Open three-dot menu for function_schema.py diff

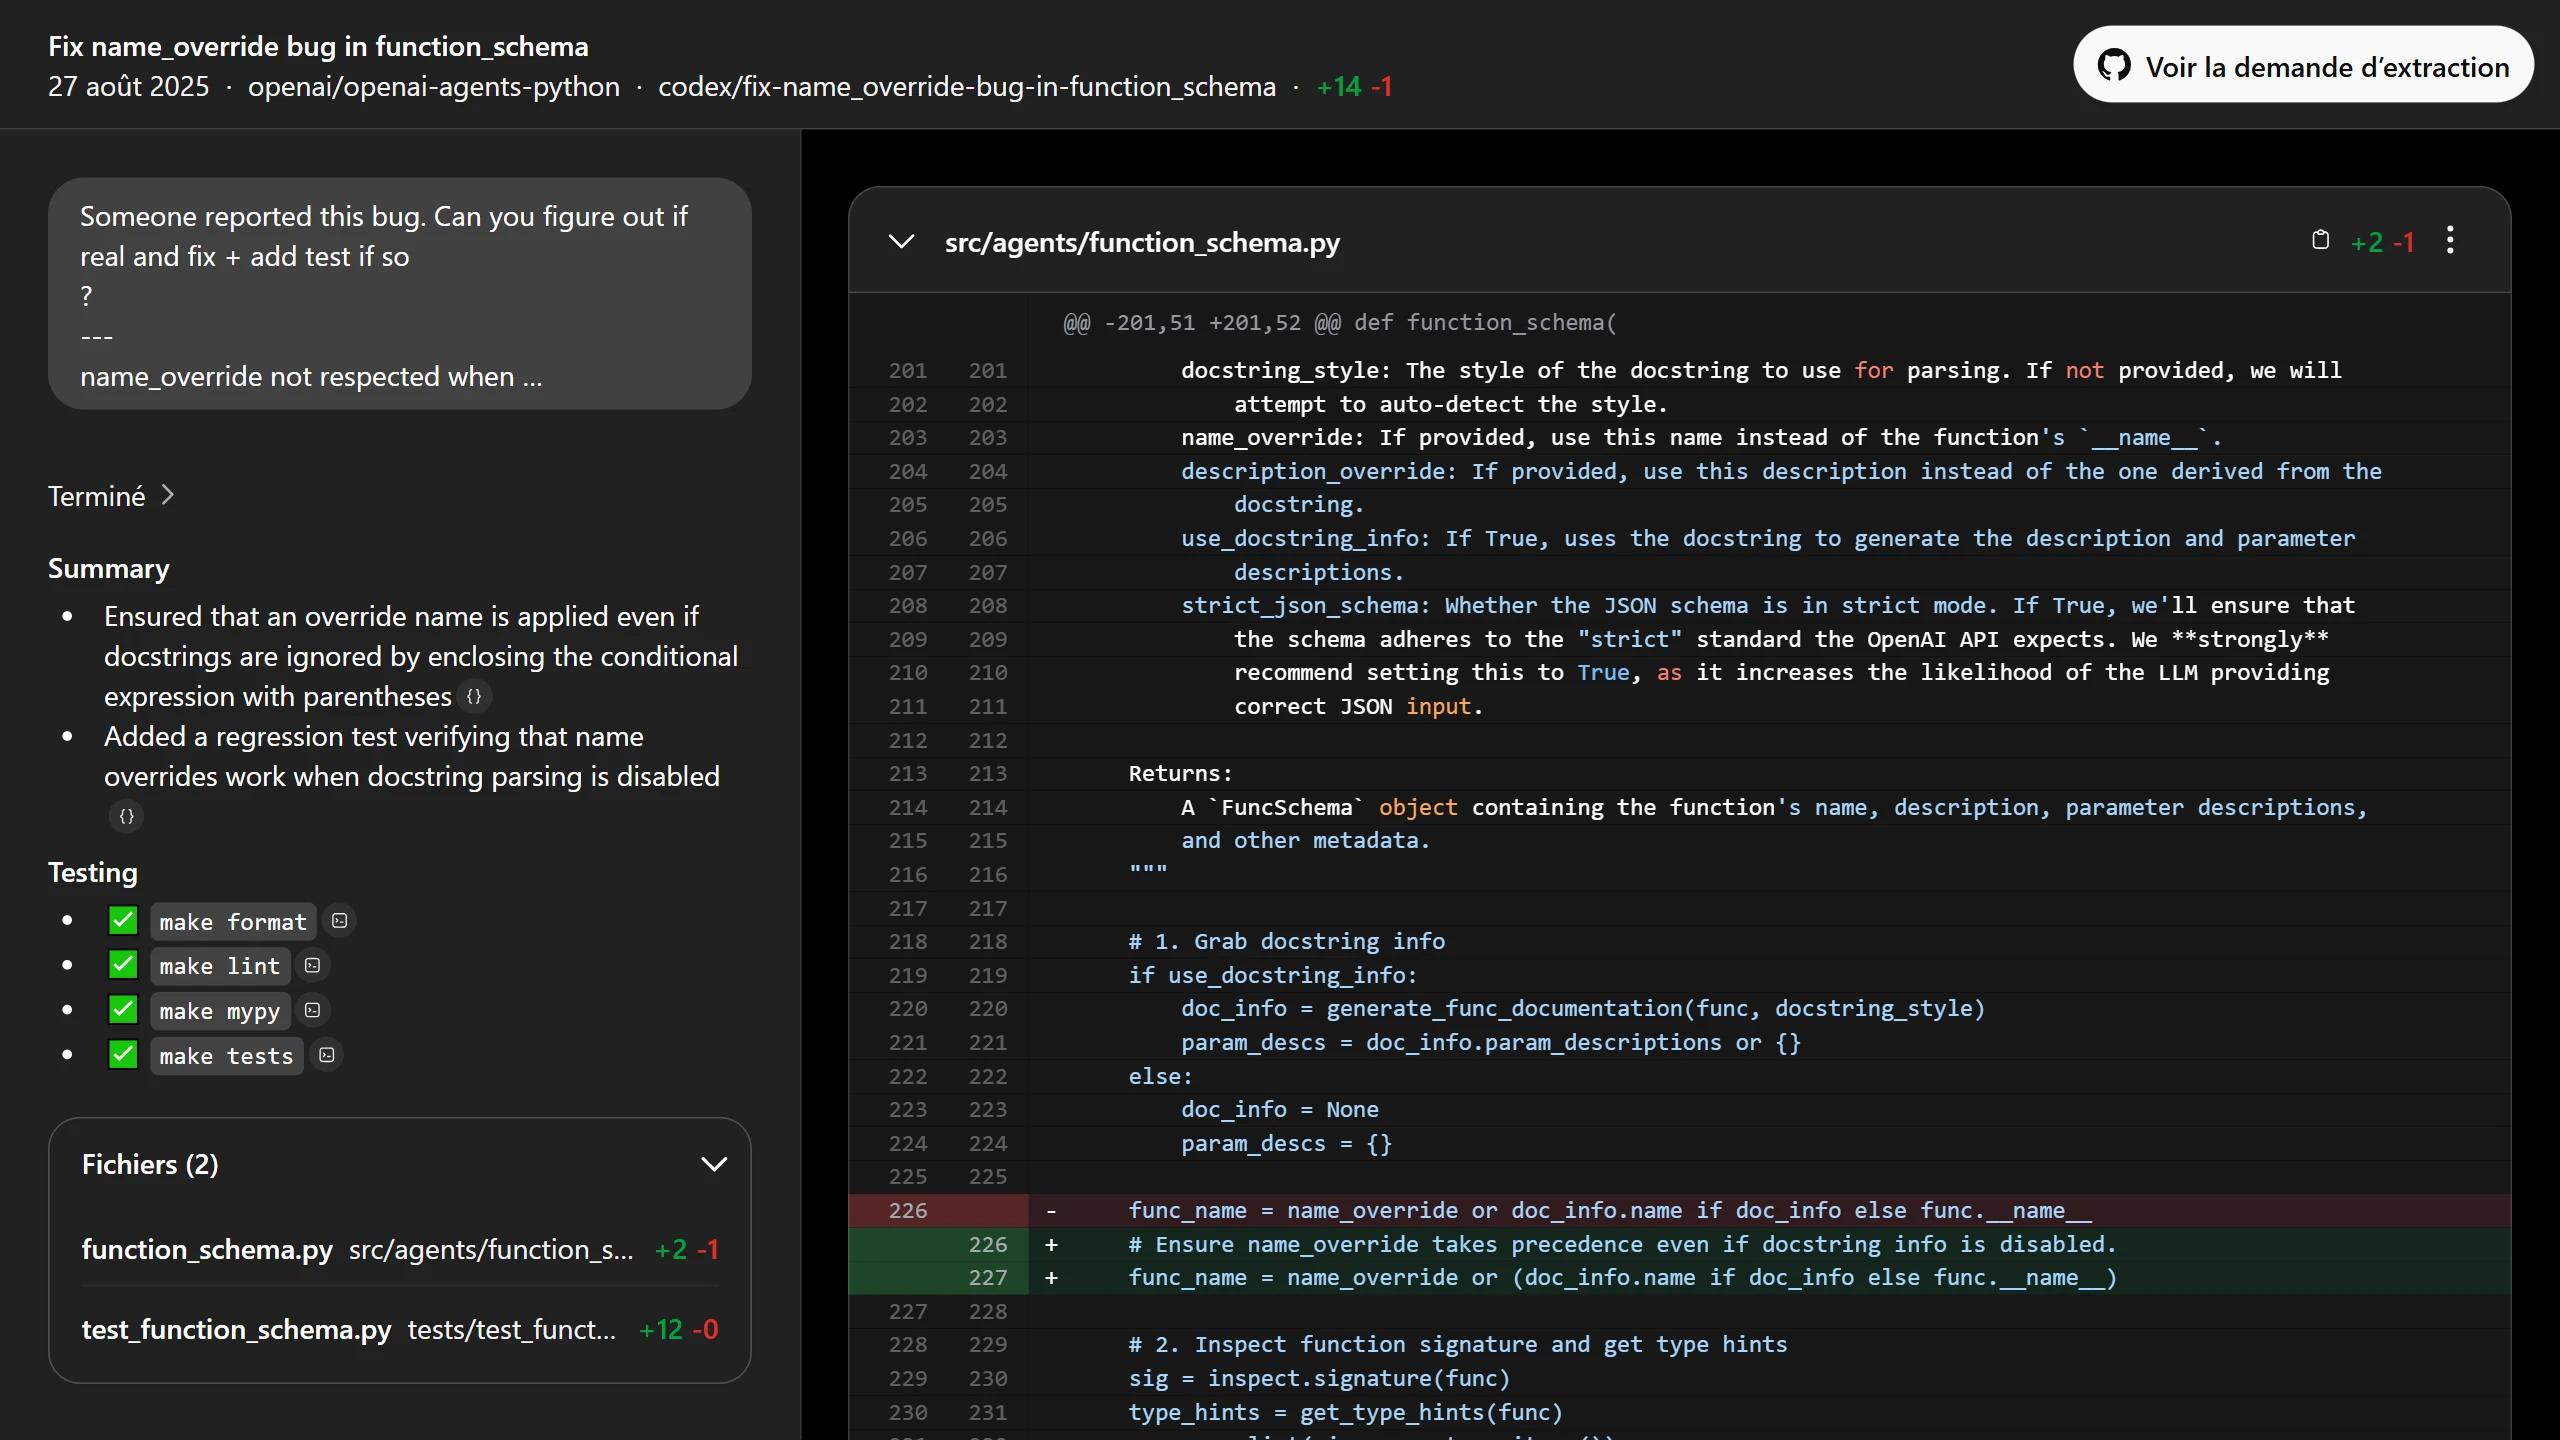tap(2449, 240)
